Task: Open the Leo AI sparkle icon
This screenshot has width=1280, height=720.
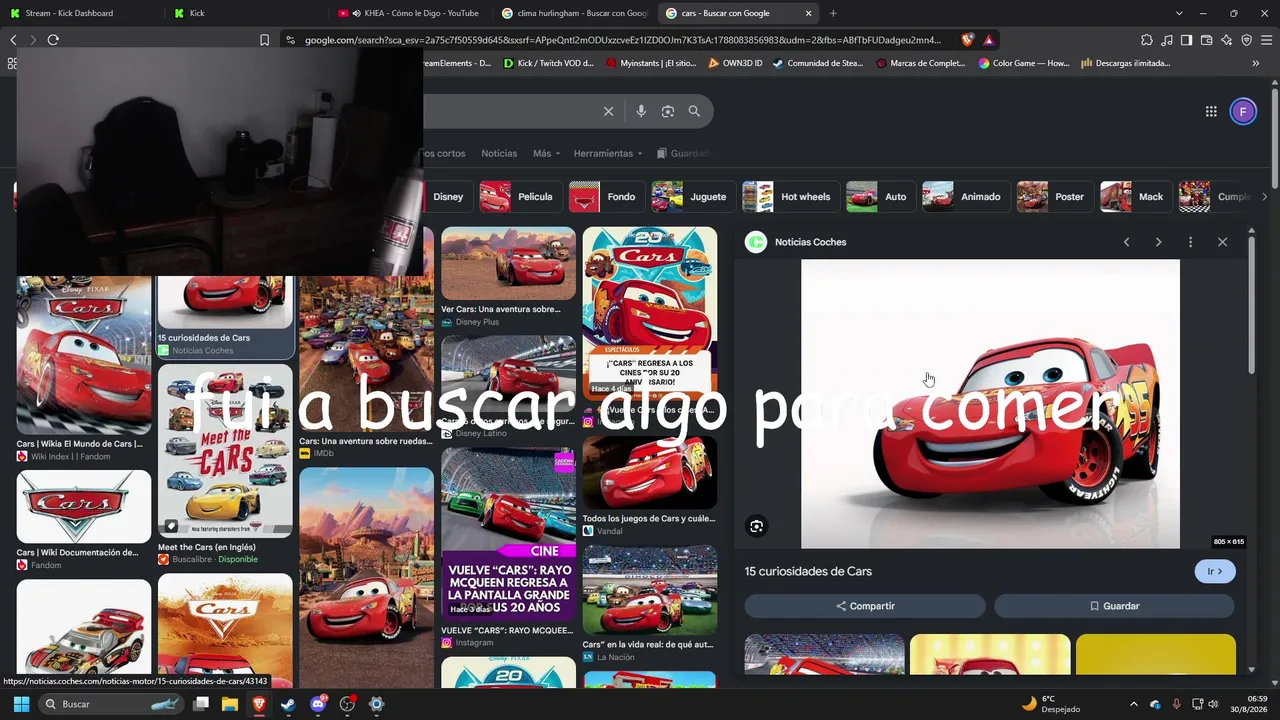Action: point(1226,40)
